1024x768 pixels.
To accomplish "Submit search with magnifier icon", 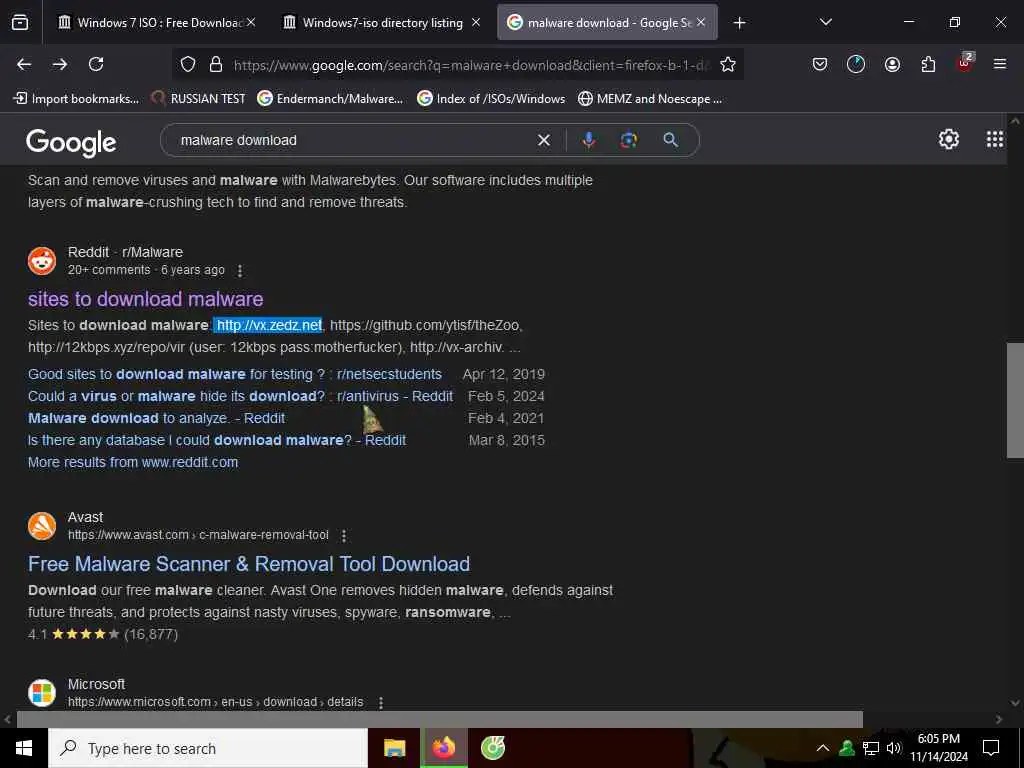I will click(670, 140).
